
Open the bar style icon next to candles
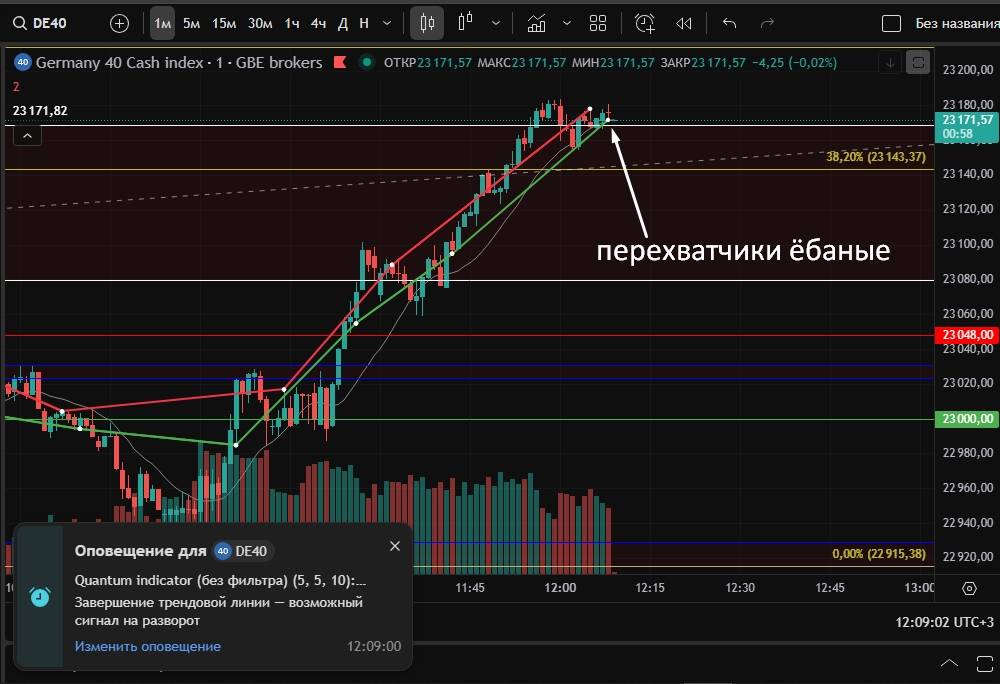(x=465, y=23)
